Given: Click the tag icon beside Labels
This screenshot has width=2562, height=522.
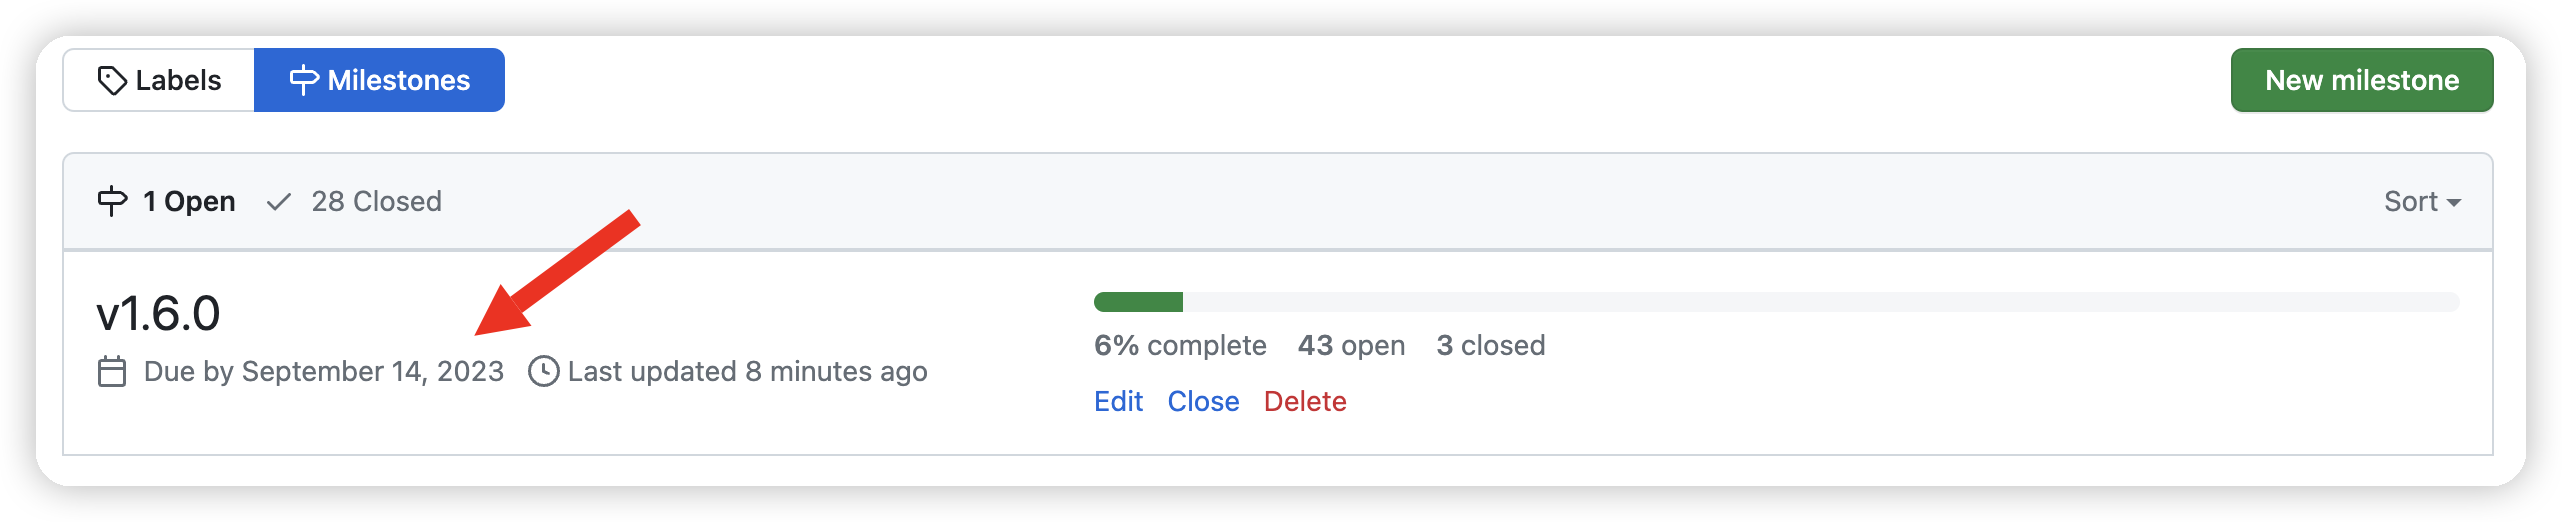Looking at the screenshot, I should point(112,80).
